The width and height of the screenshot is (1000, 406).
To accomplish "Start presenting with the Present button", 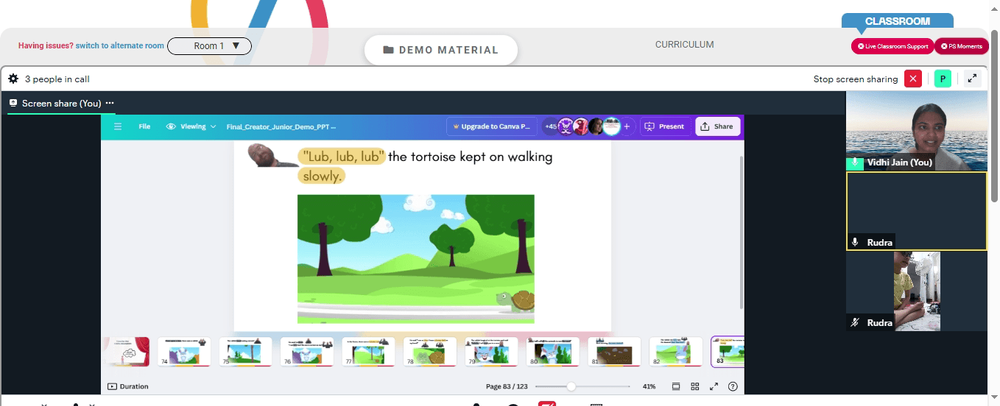I will coord(665,126).
